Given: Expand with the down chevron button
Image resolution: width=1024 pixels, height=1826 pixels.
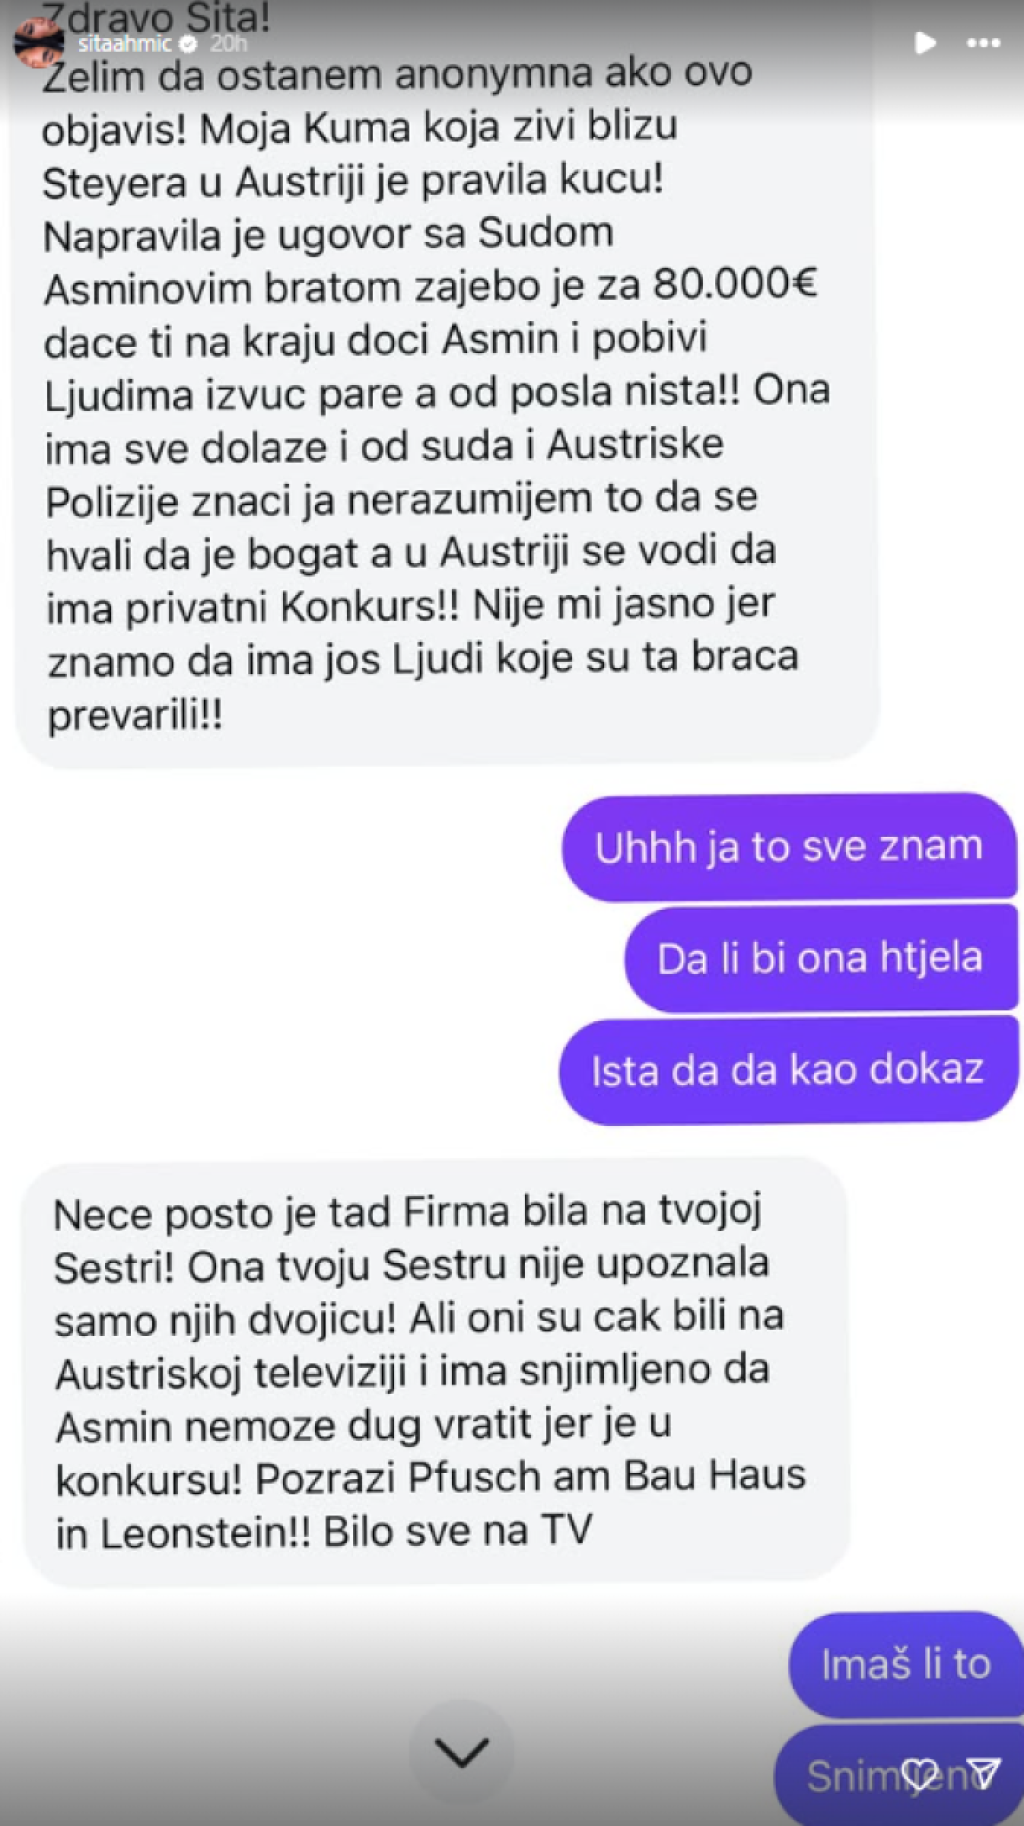Looking at the screenshot, I should point(462,1752).
